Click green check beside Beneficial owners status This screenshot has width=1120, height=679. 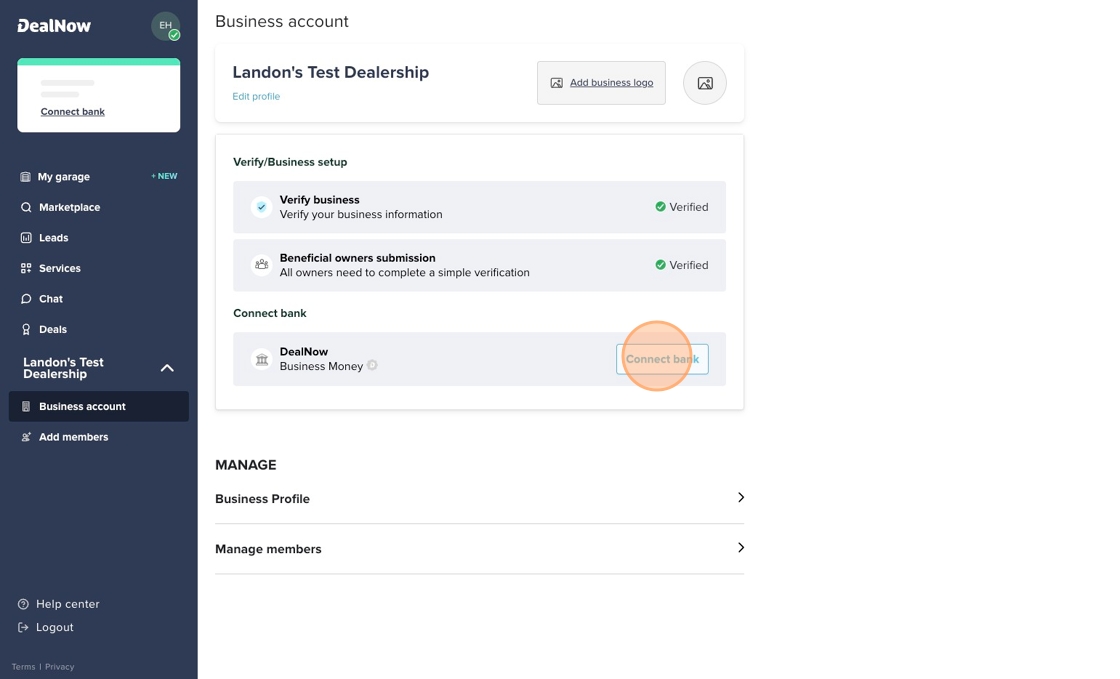pos(660,265)
